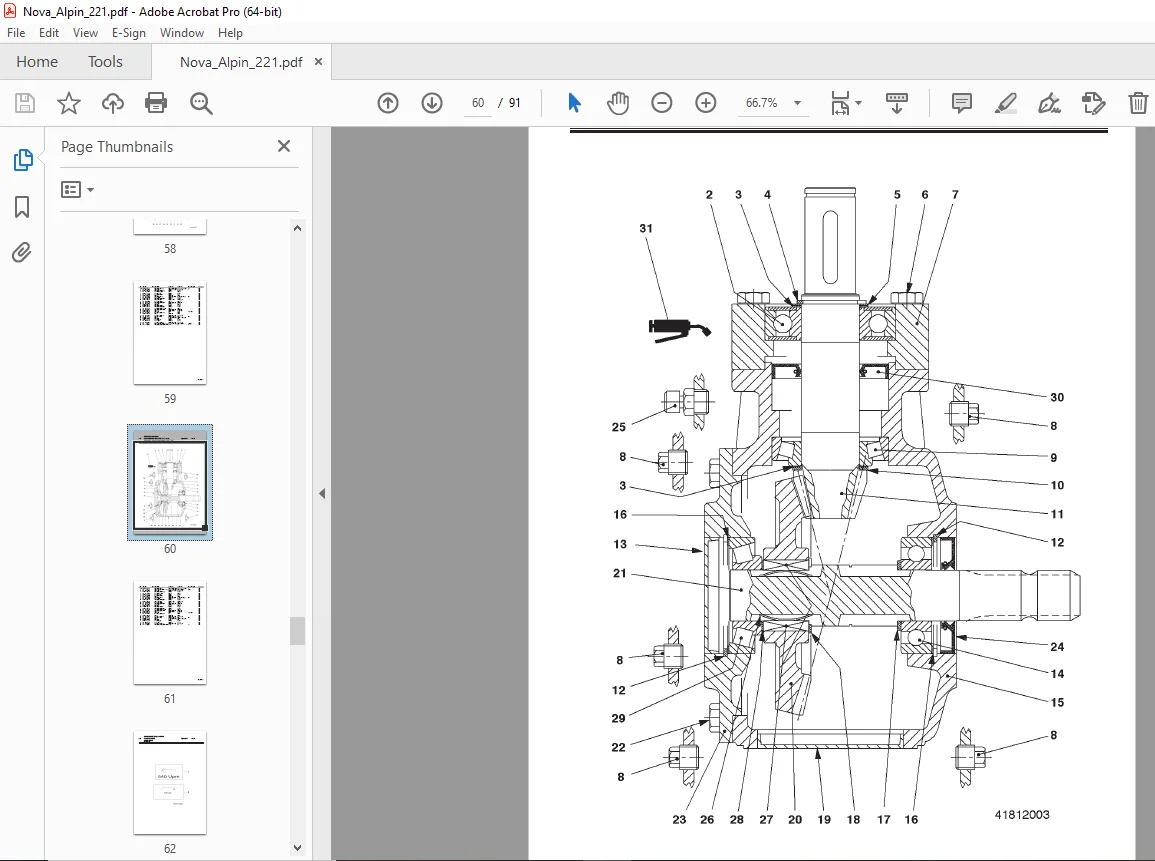The image size is (1155, 861).
Task: Zoom in with the plus button
Action: [706, 103]
